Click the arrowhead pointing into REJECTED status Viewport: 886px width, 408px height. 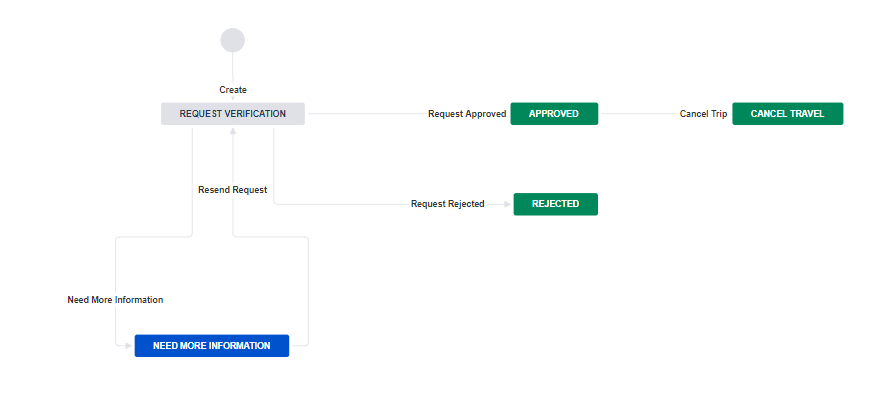point(507,204)
